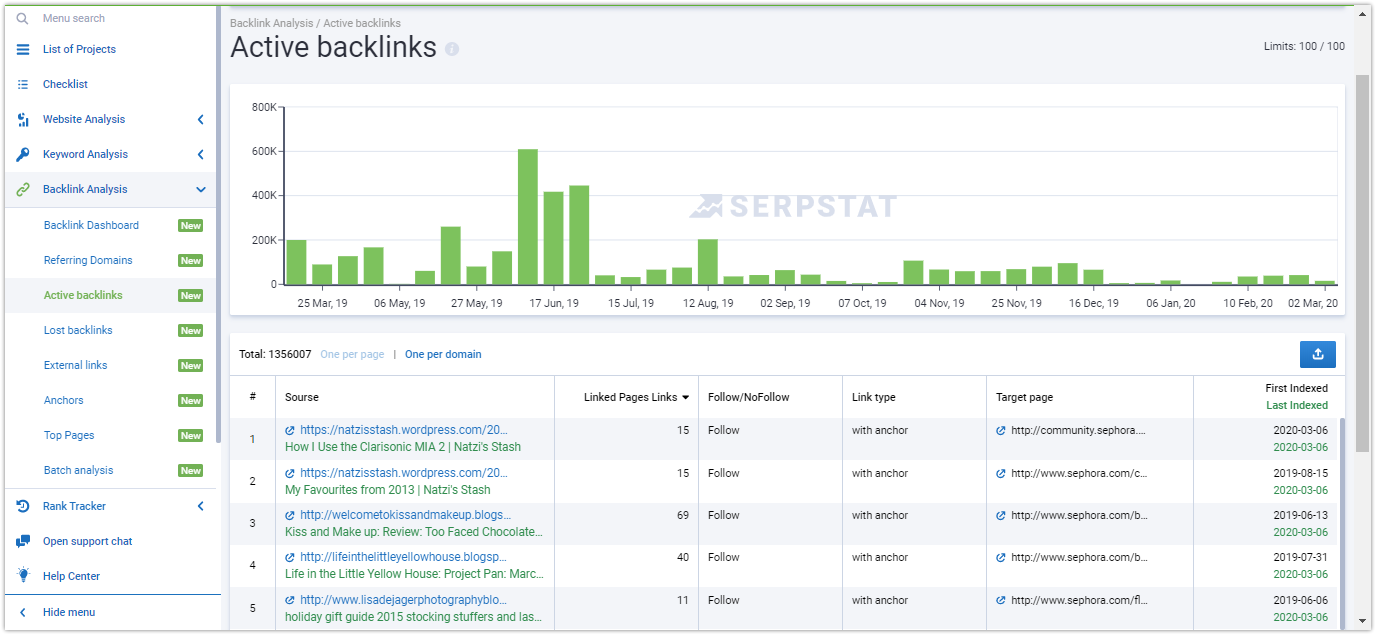
Task: Click the Hide menu collapse arrow
Action: pyautogui.click(x=23, y=612)
